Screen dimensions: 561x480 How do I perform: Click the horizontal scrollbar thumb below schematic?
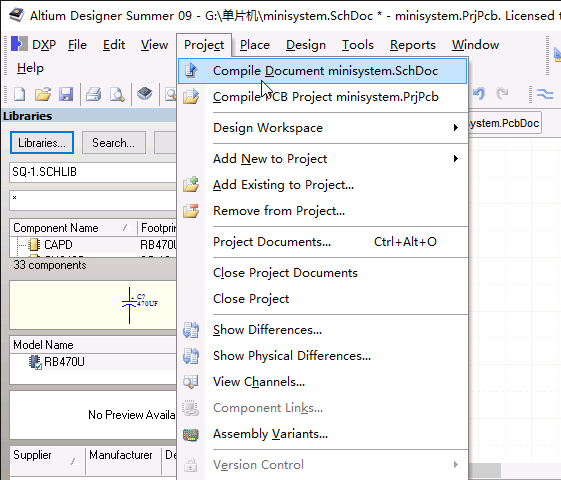484,469
